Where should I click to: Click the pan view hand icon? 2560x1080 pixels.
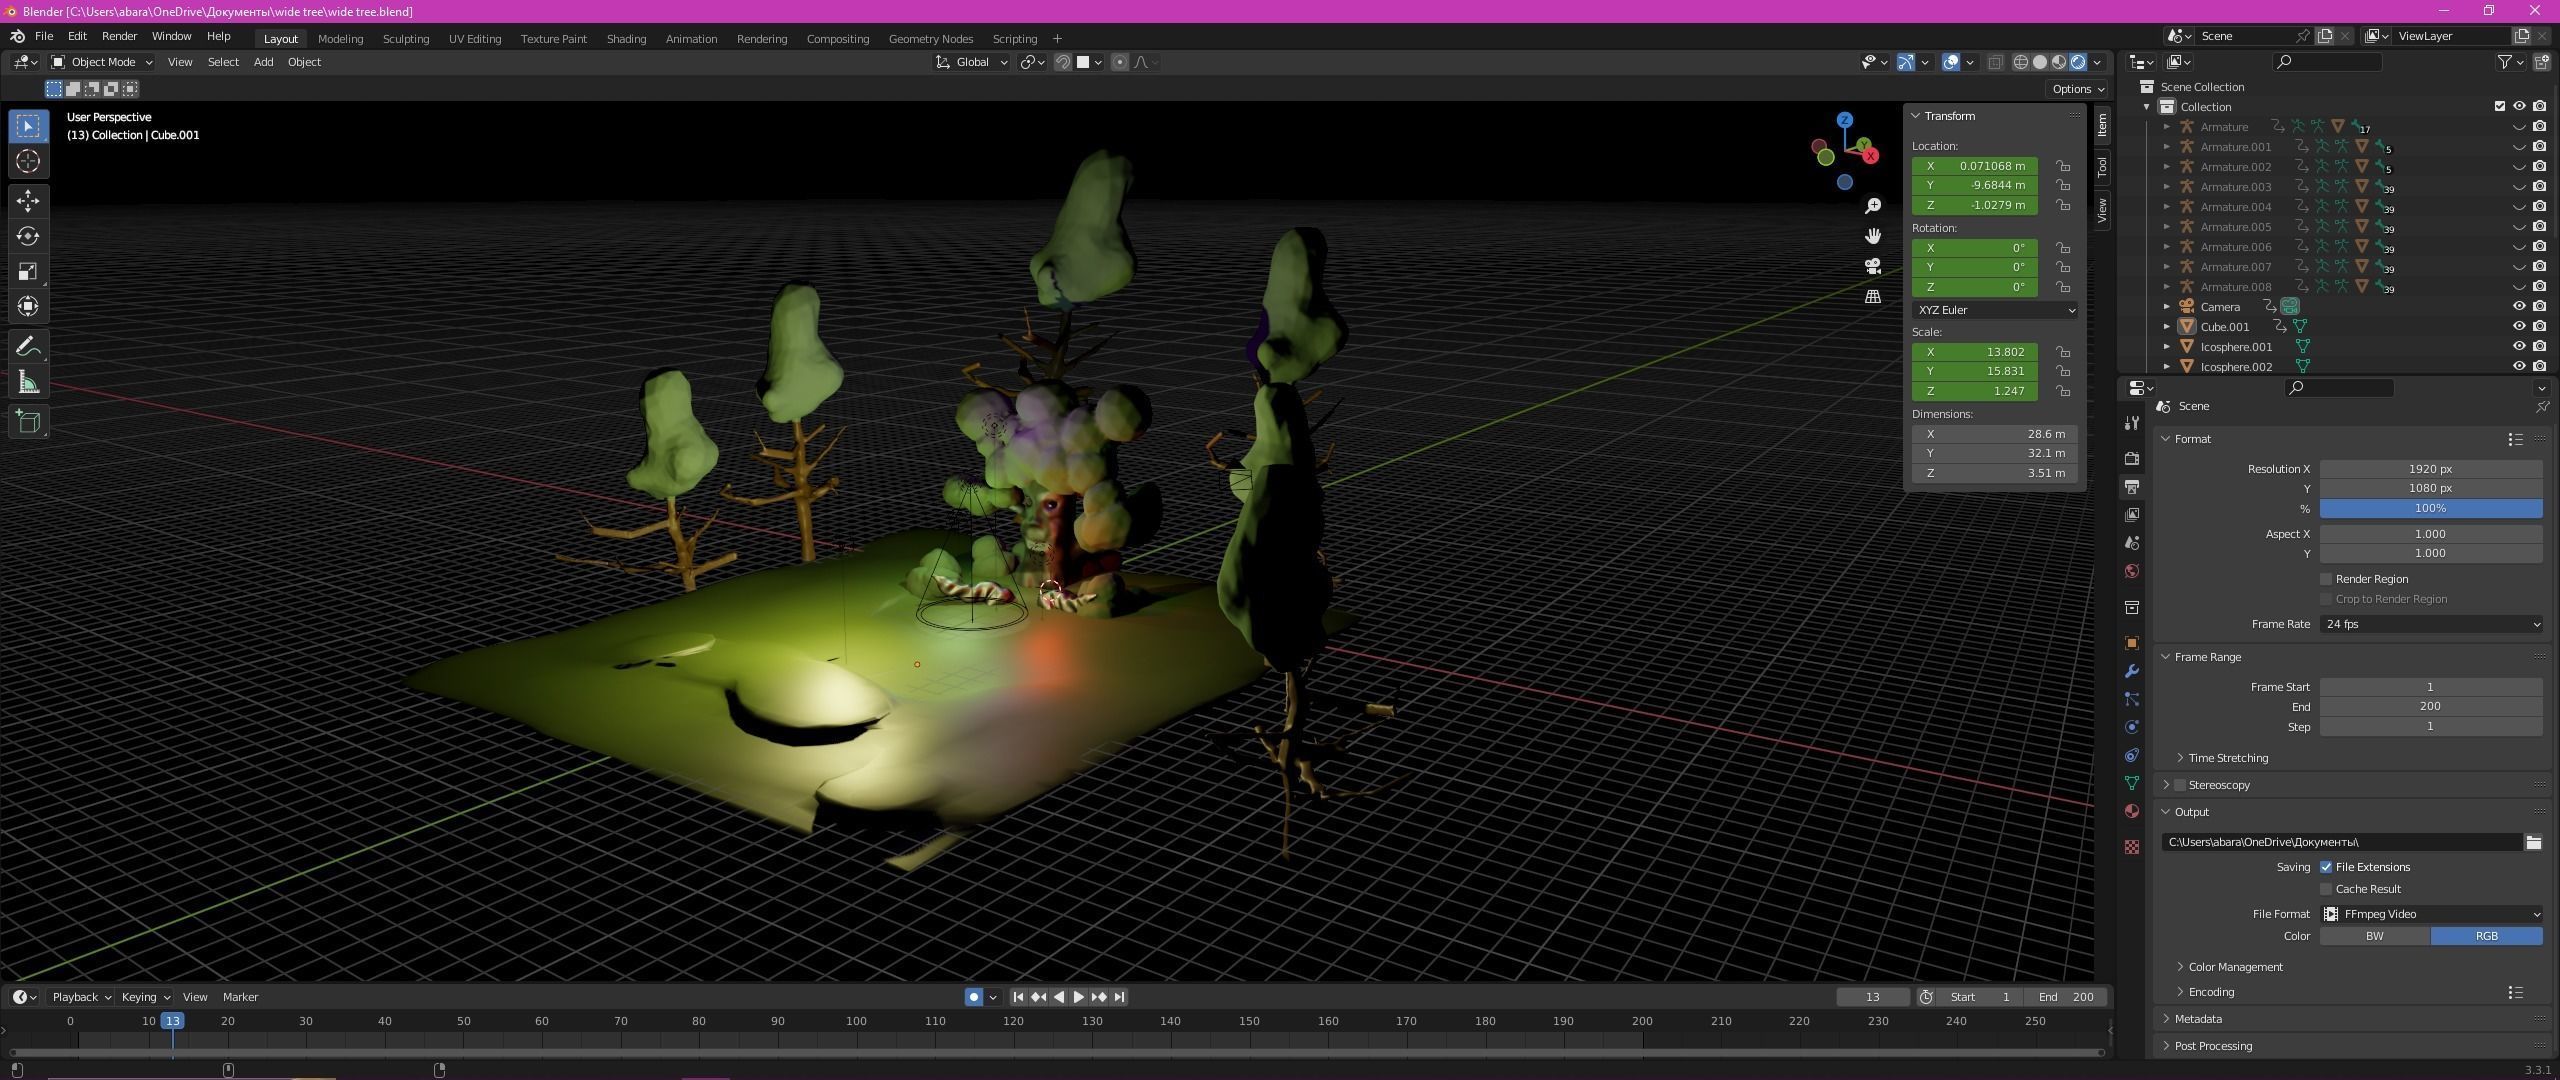point(1873,236)
